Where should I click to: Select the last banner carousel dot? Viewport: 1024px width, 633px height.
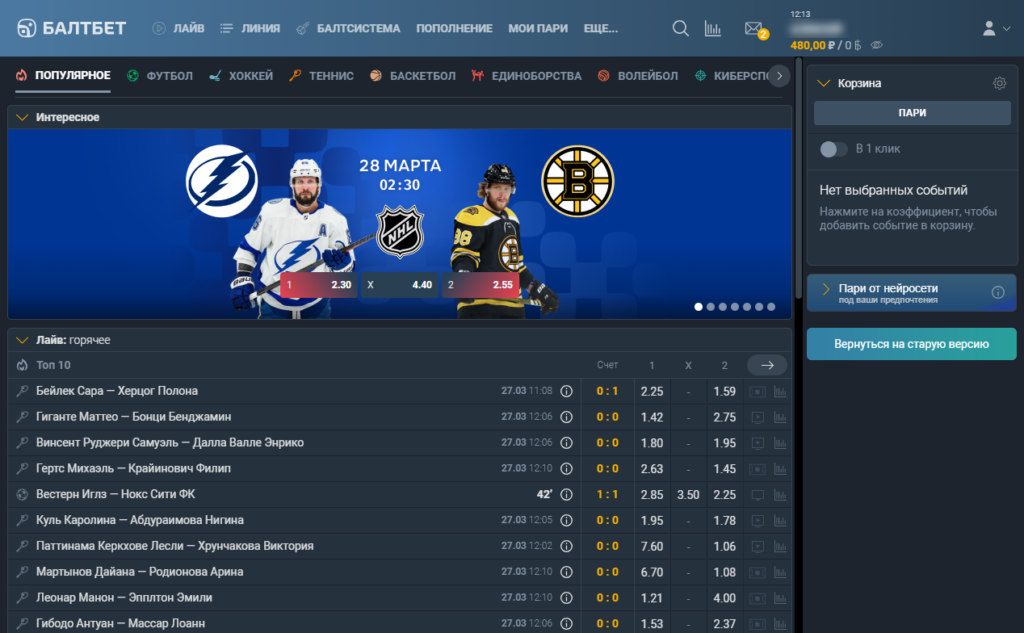tap(771, 306)
